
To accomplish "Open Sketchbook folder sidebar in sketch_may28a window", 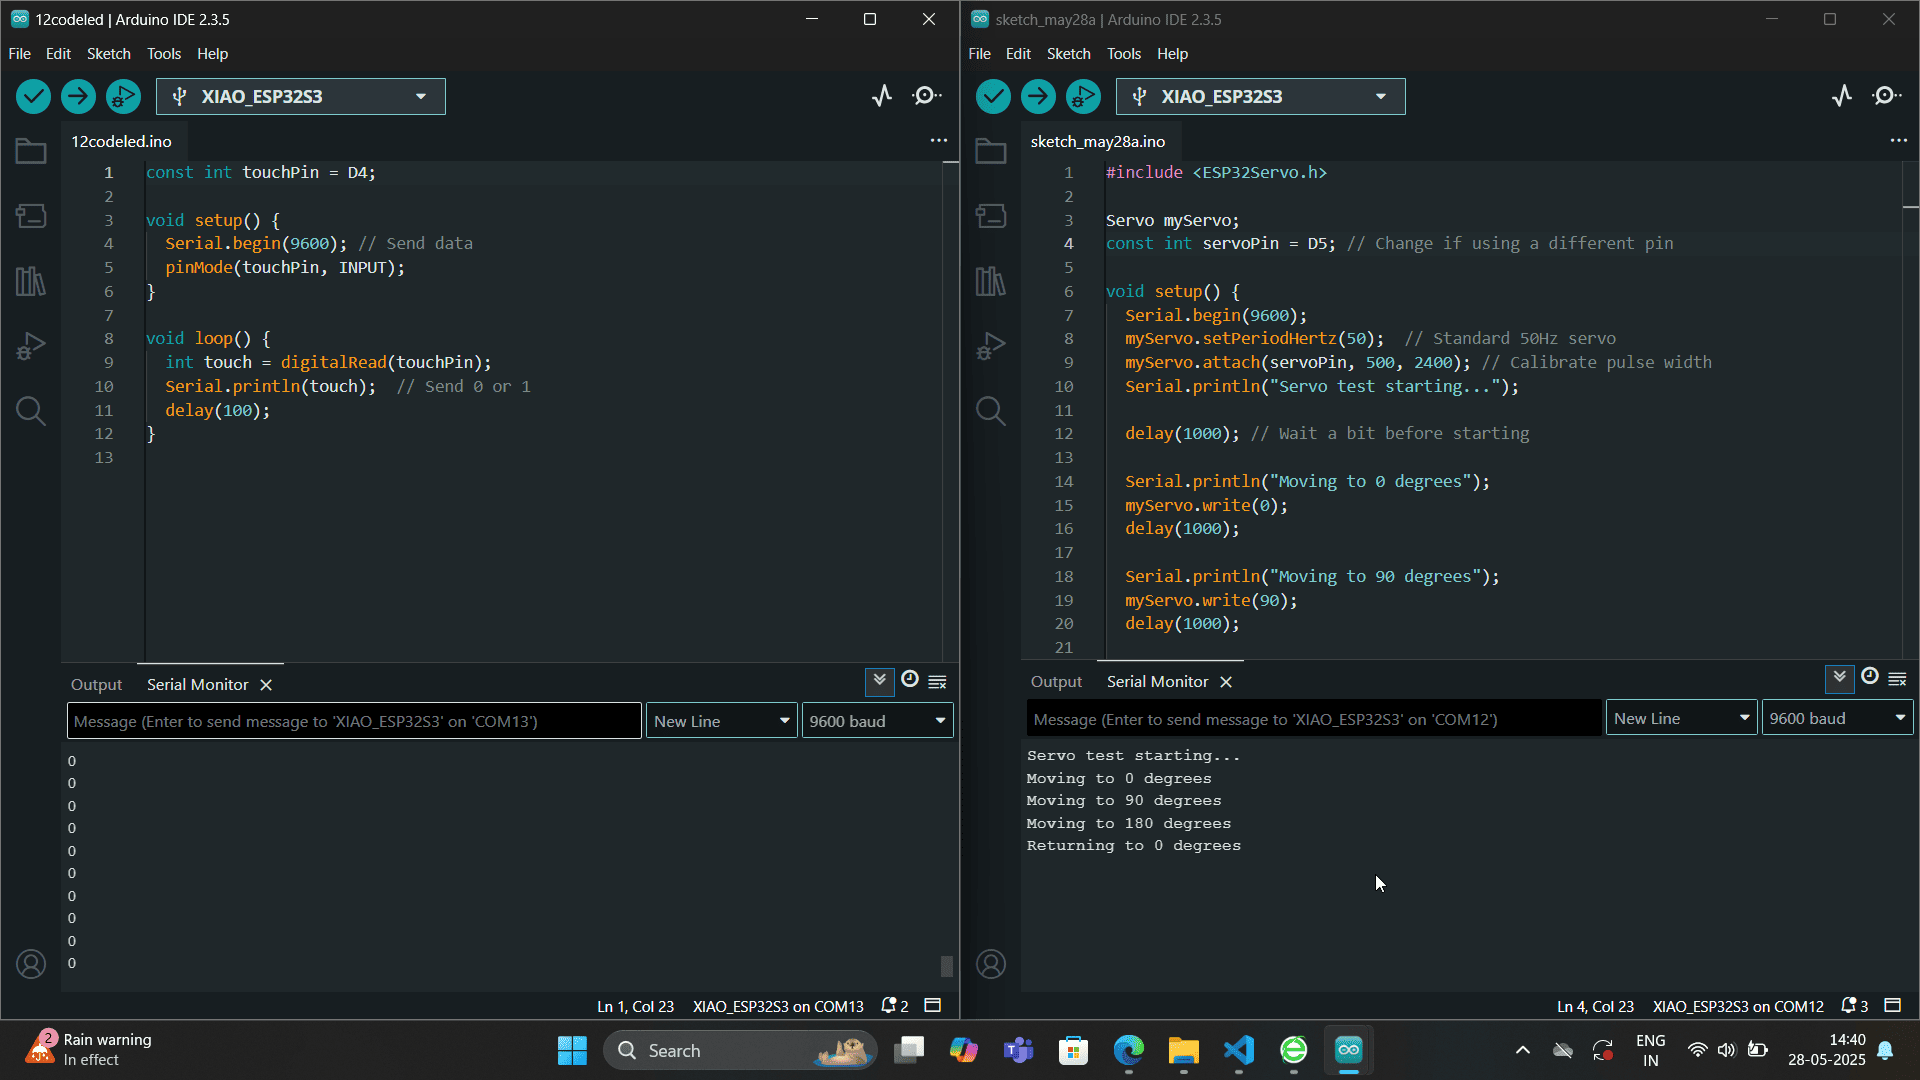I will pos(991,151).
